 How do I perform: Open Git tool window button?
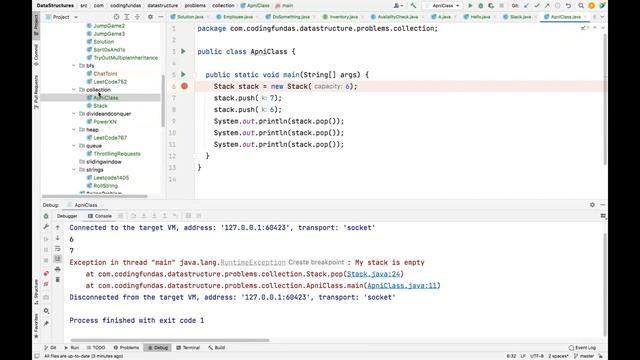[x=51, y=348]
